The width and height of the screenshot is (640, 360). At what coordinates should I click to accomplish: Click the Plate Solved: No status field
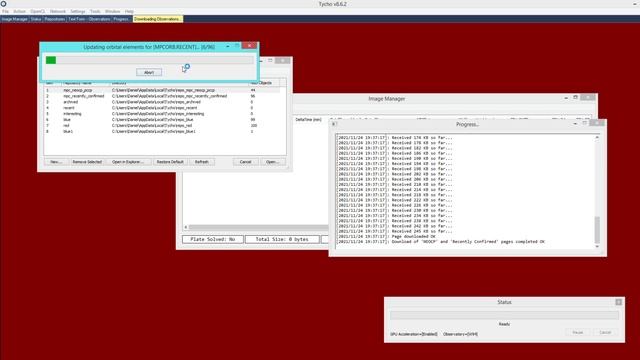pos(213,239)
